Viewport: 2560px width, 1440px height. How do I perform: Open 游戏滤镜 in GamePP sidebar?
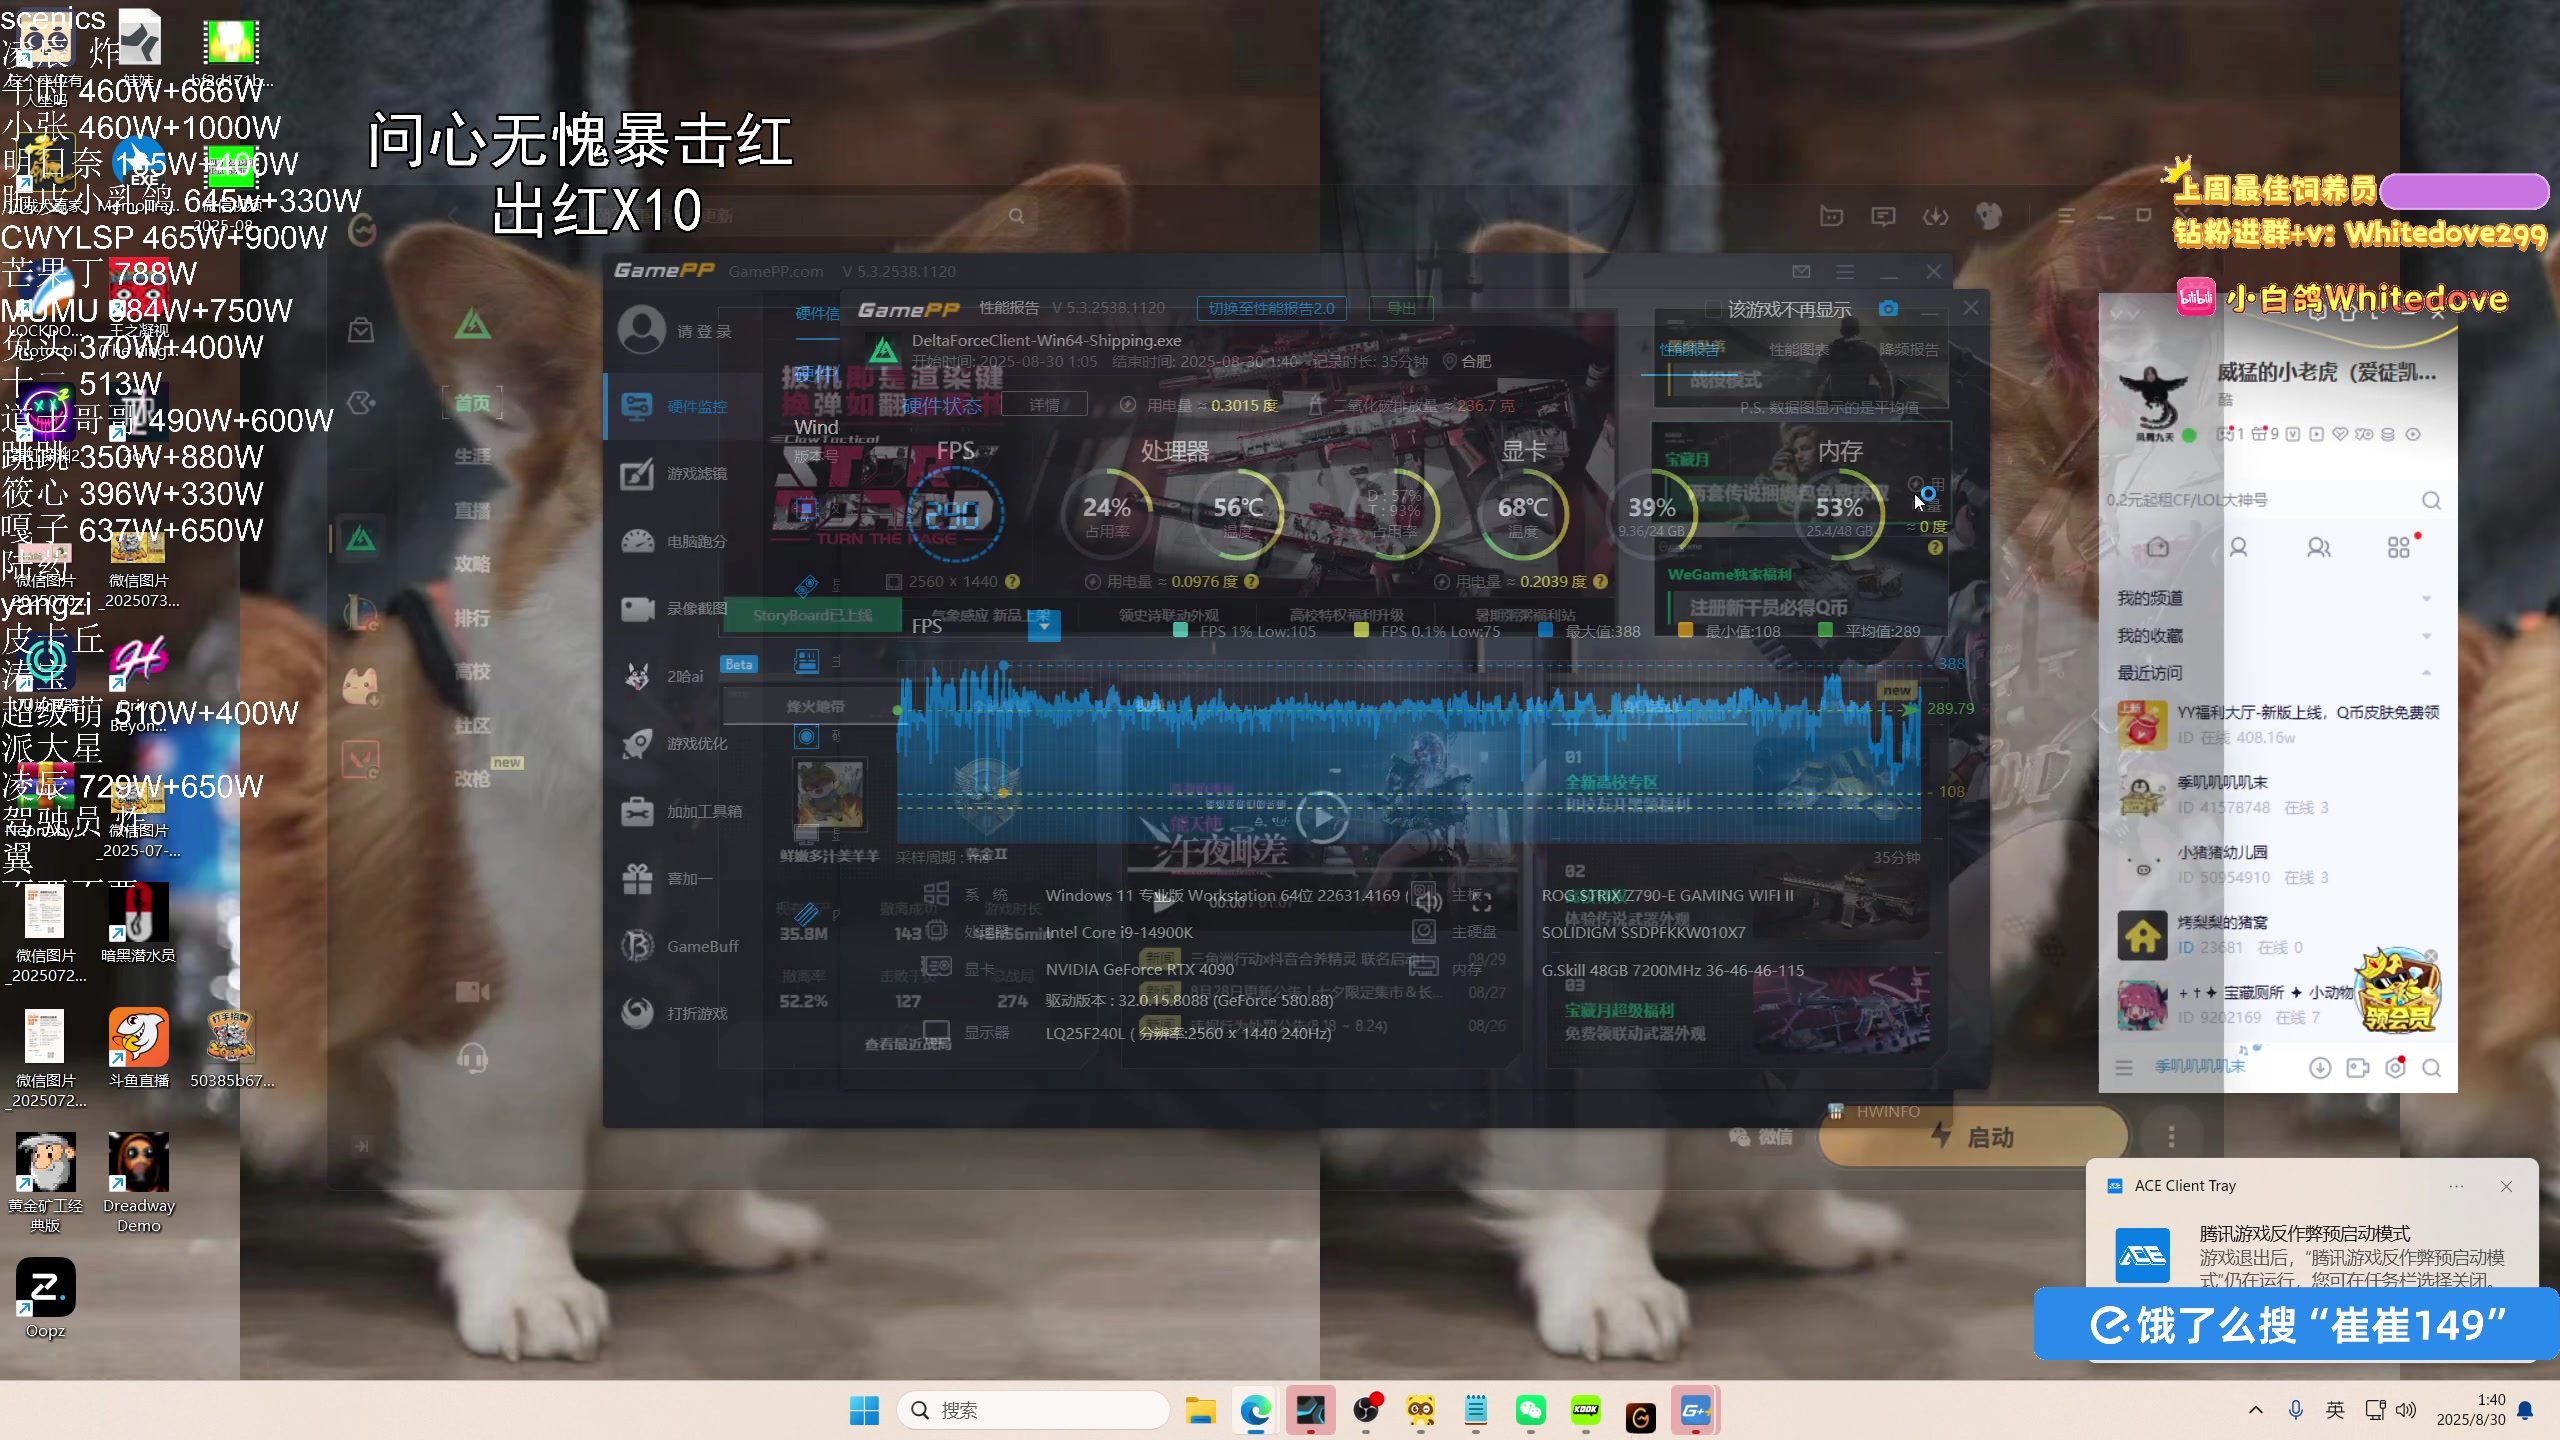(x=683, y=473)
